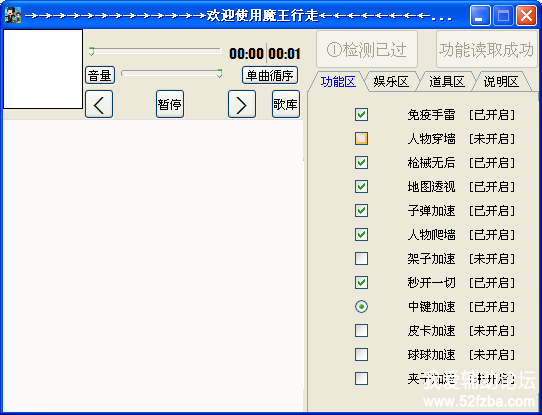Viewport: 542px width, 415px height.
Task: Enable the 人物穿墙 checkbox
Action: point(361,139)
